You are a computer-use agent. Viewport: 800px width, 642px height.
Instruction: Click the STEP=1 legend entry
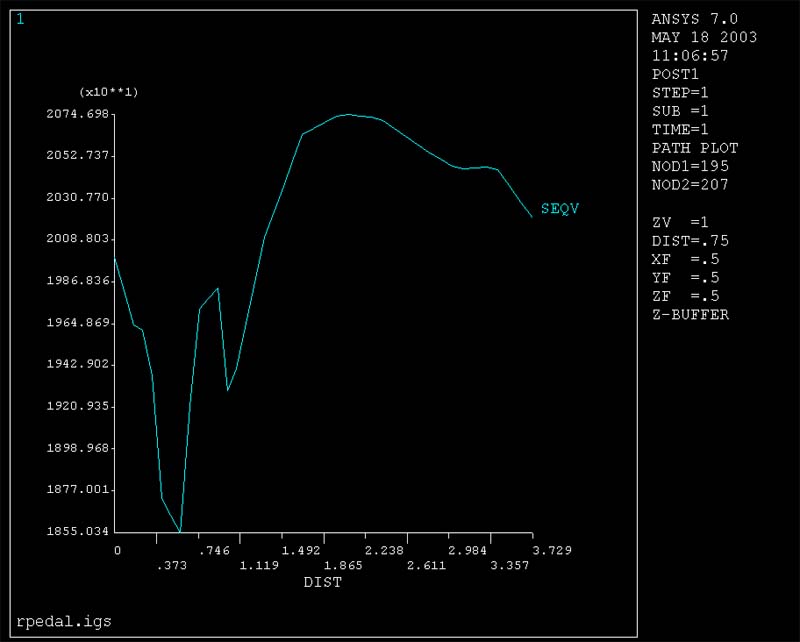(x=680, y=92)
